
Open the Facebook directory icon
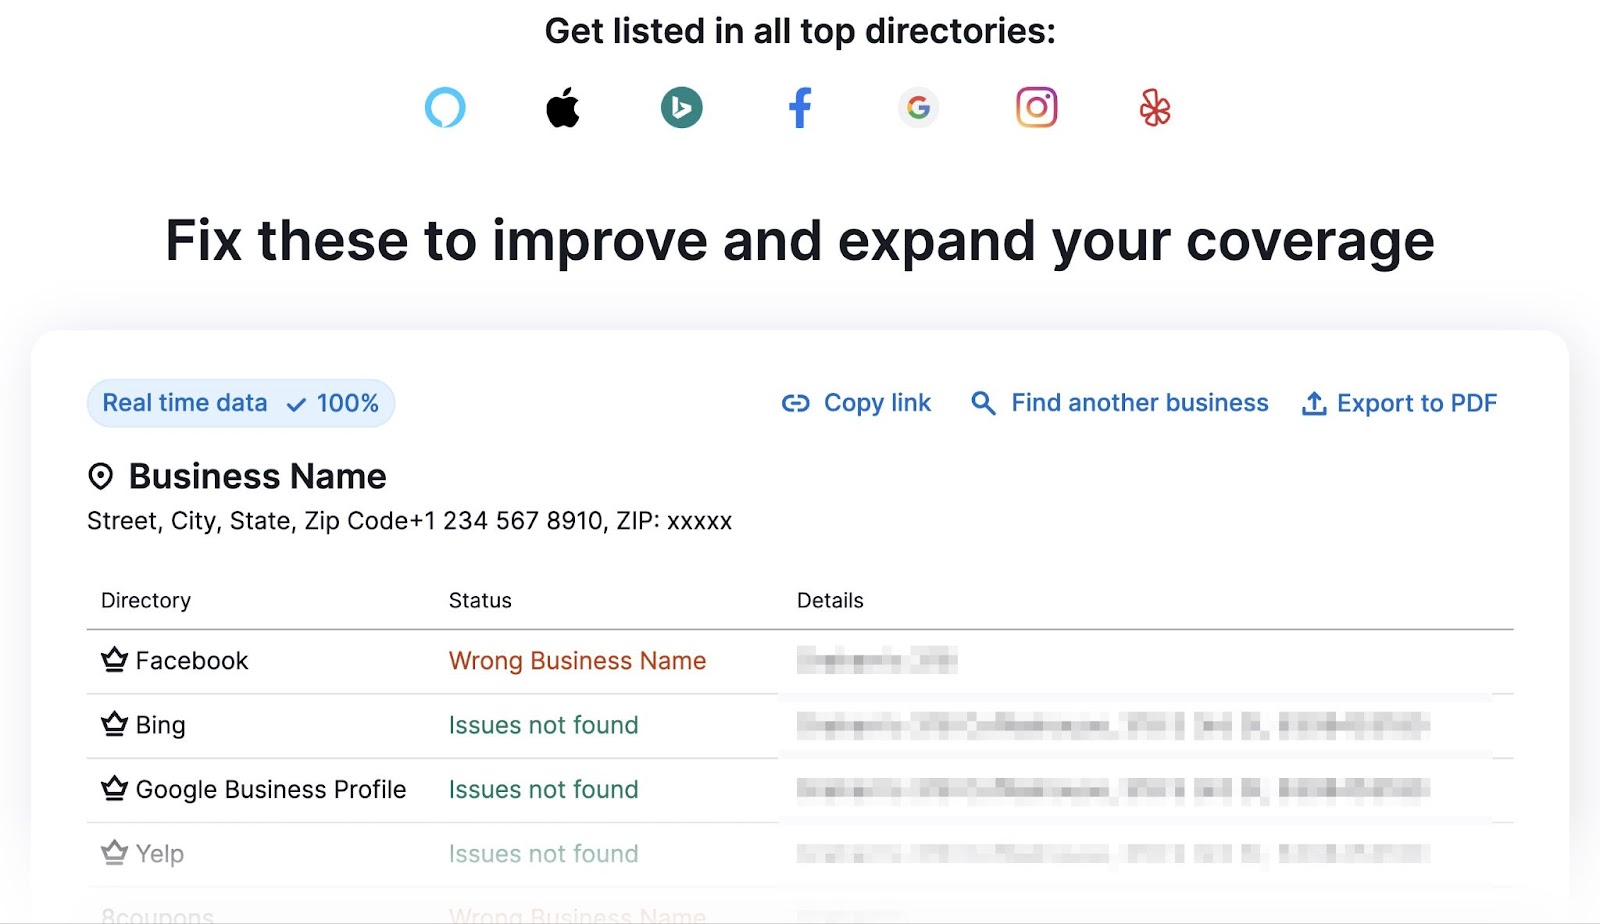[x=799, y=107]
